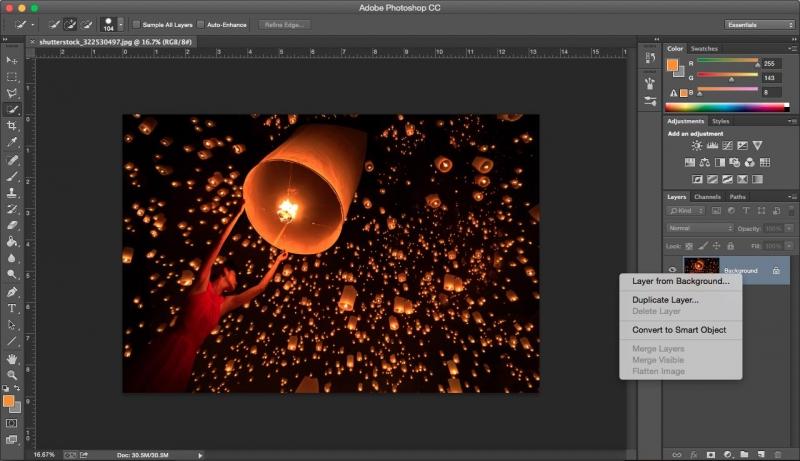Viewport: 800px width, 461px height.
Task: Switch to the Channels tab
Action: (707, 197)
